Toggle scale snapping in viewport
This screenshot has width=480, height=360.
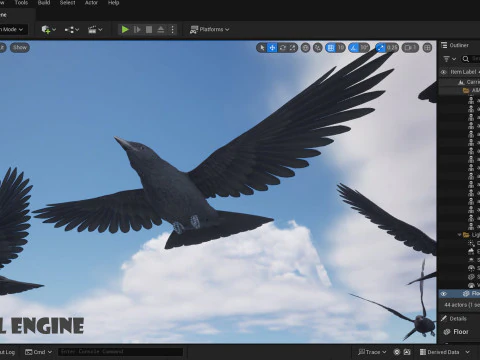pos(380,48)
